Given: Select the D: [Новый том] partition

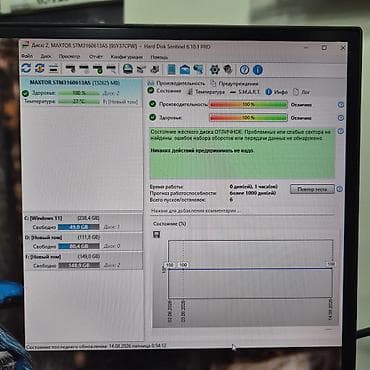Looking at the screenshot, I should pyautogui.click(x=83, y=242).
